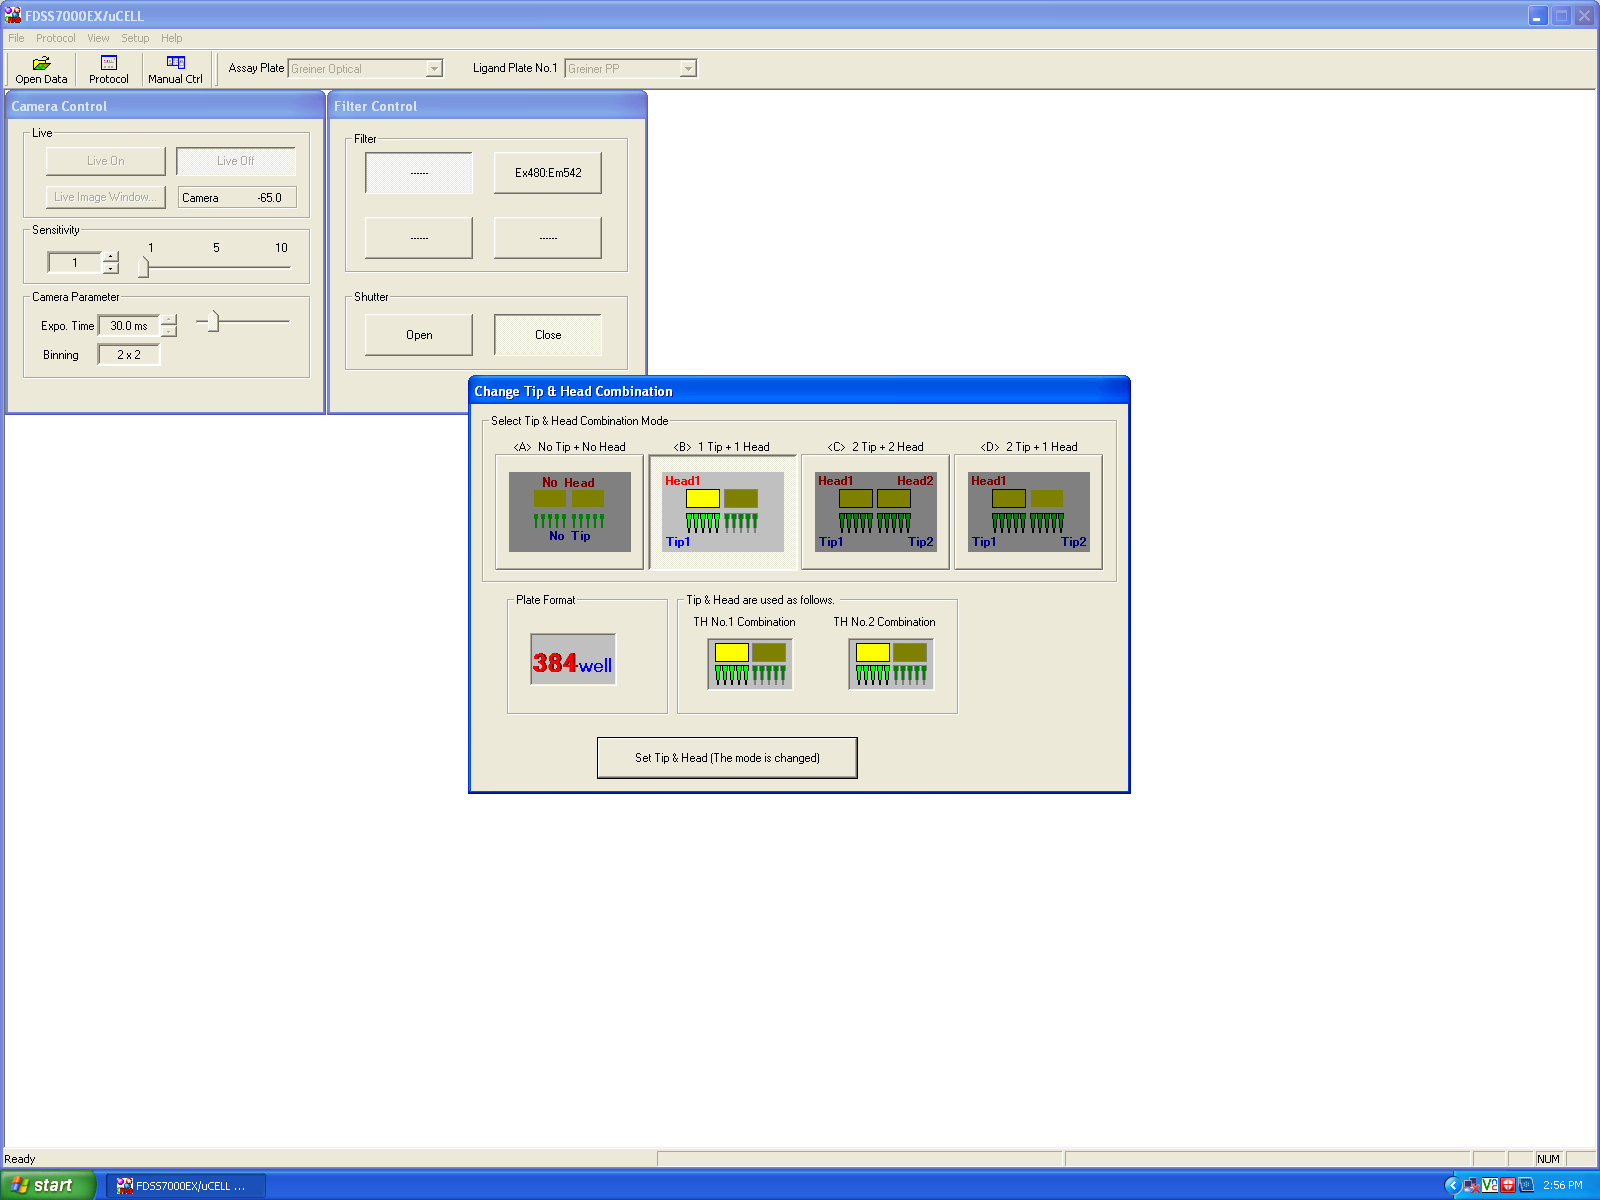Click the Sensitivity slider handle
The width and height of the screenshot is (1600, 1200).
coord(144,267)
